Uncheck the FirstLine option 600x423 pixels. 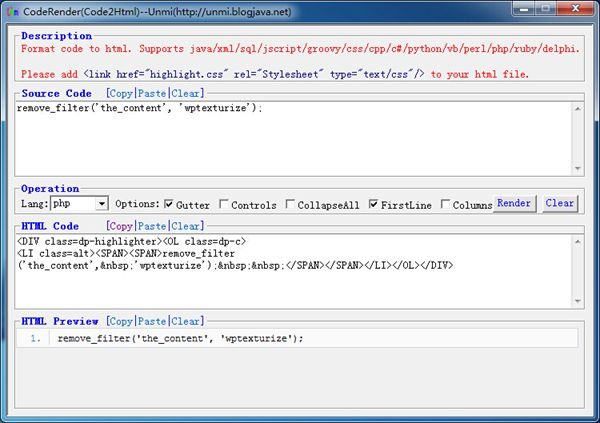tap(374, 205)
